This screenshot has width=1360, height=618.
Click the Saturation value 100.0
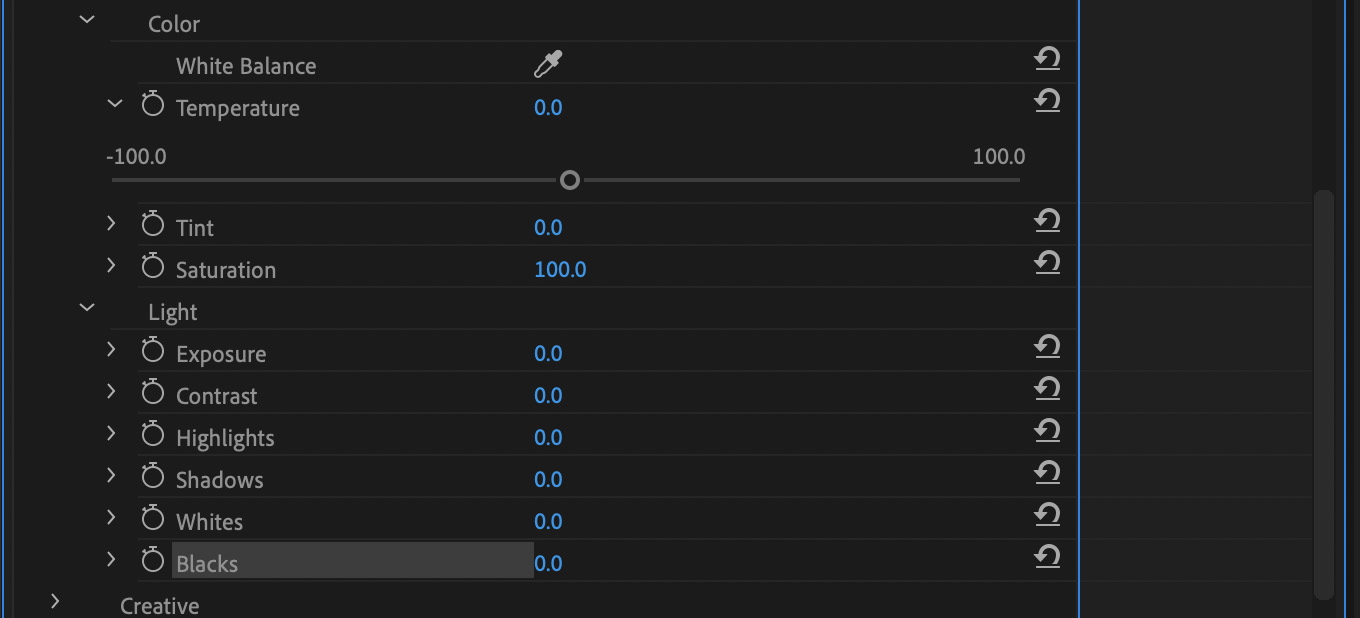pyautogui.click(x=560, y=270)
